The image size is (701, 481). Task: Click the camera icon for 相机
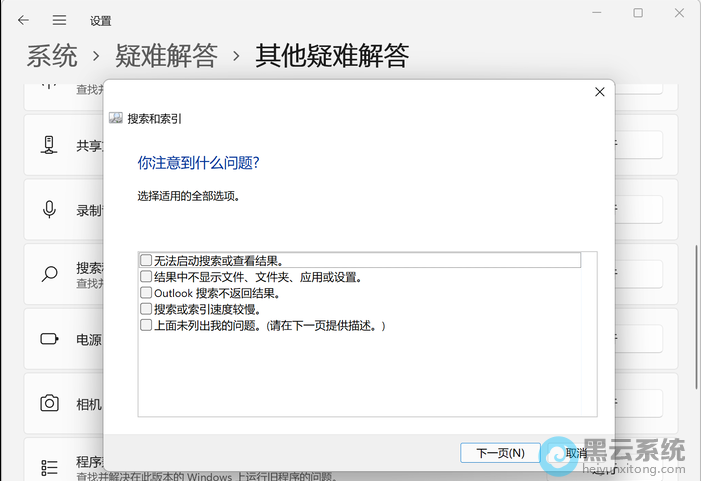point(49,404)
